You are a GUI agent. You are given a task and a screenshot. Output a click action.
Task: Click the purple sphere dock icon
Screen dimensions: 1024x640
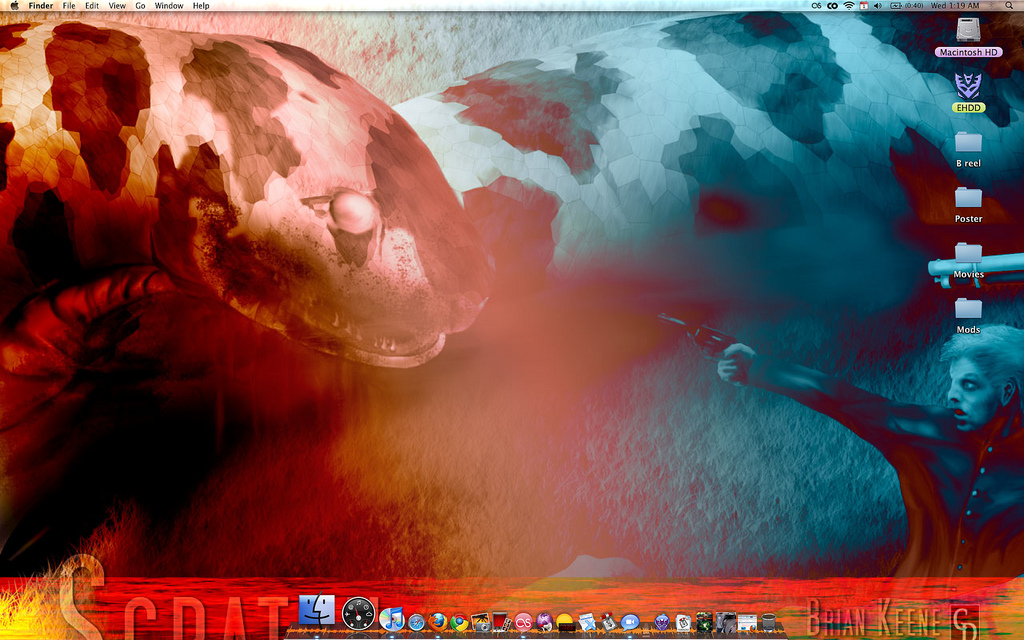pos(544,622)
